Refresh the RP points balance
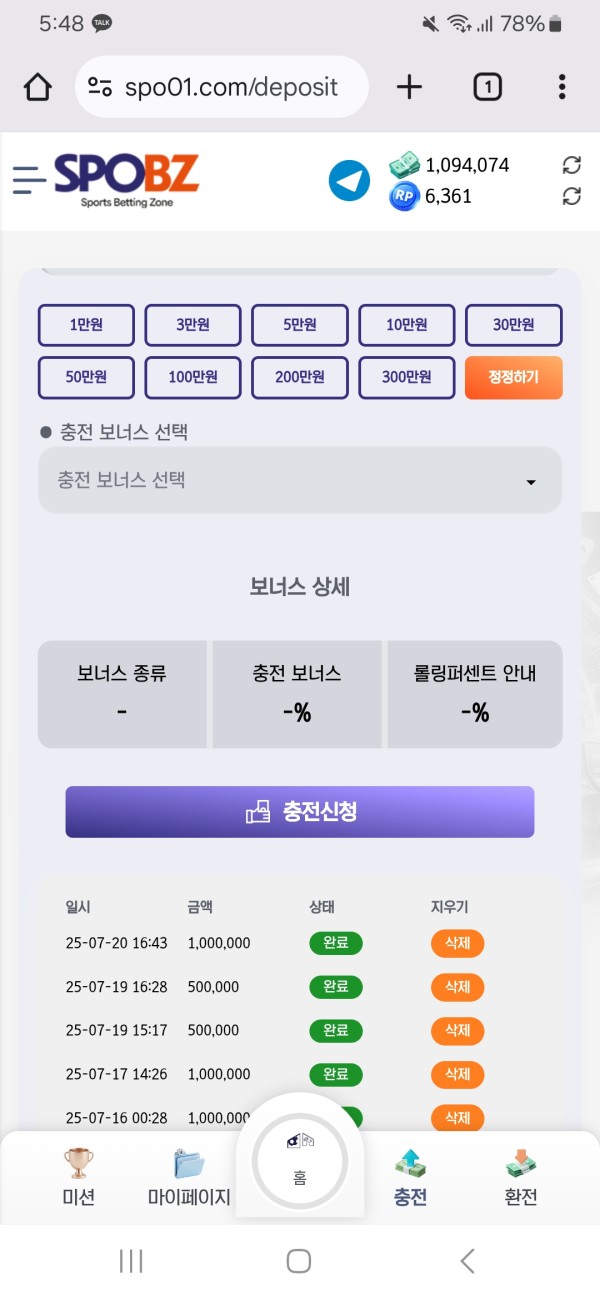This screenshot has height=1300, width=600. (572, 196)
